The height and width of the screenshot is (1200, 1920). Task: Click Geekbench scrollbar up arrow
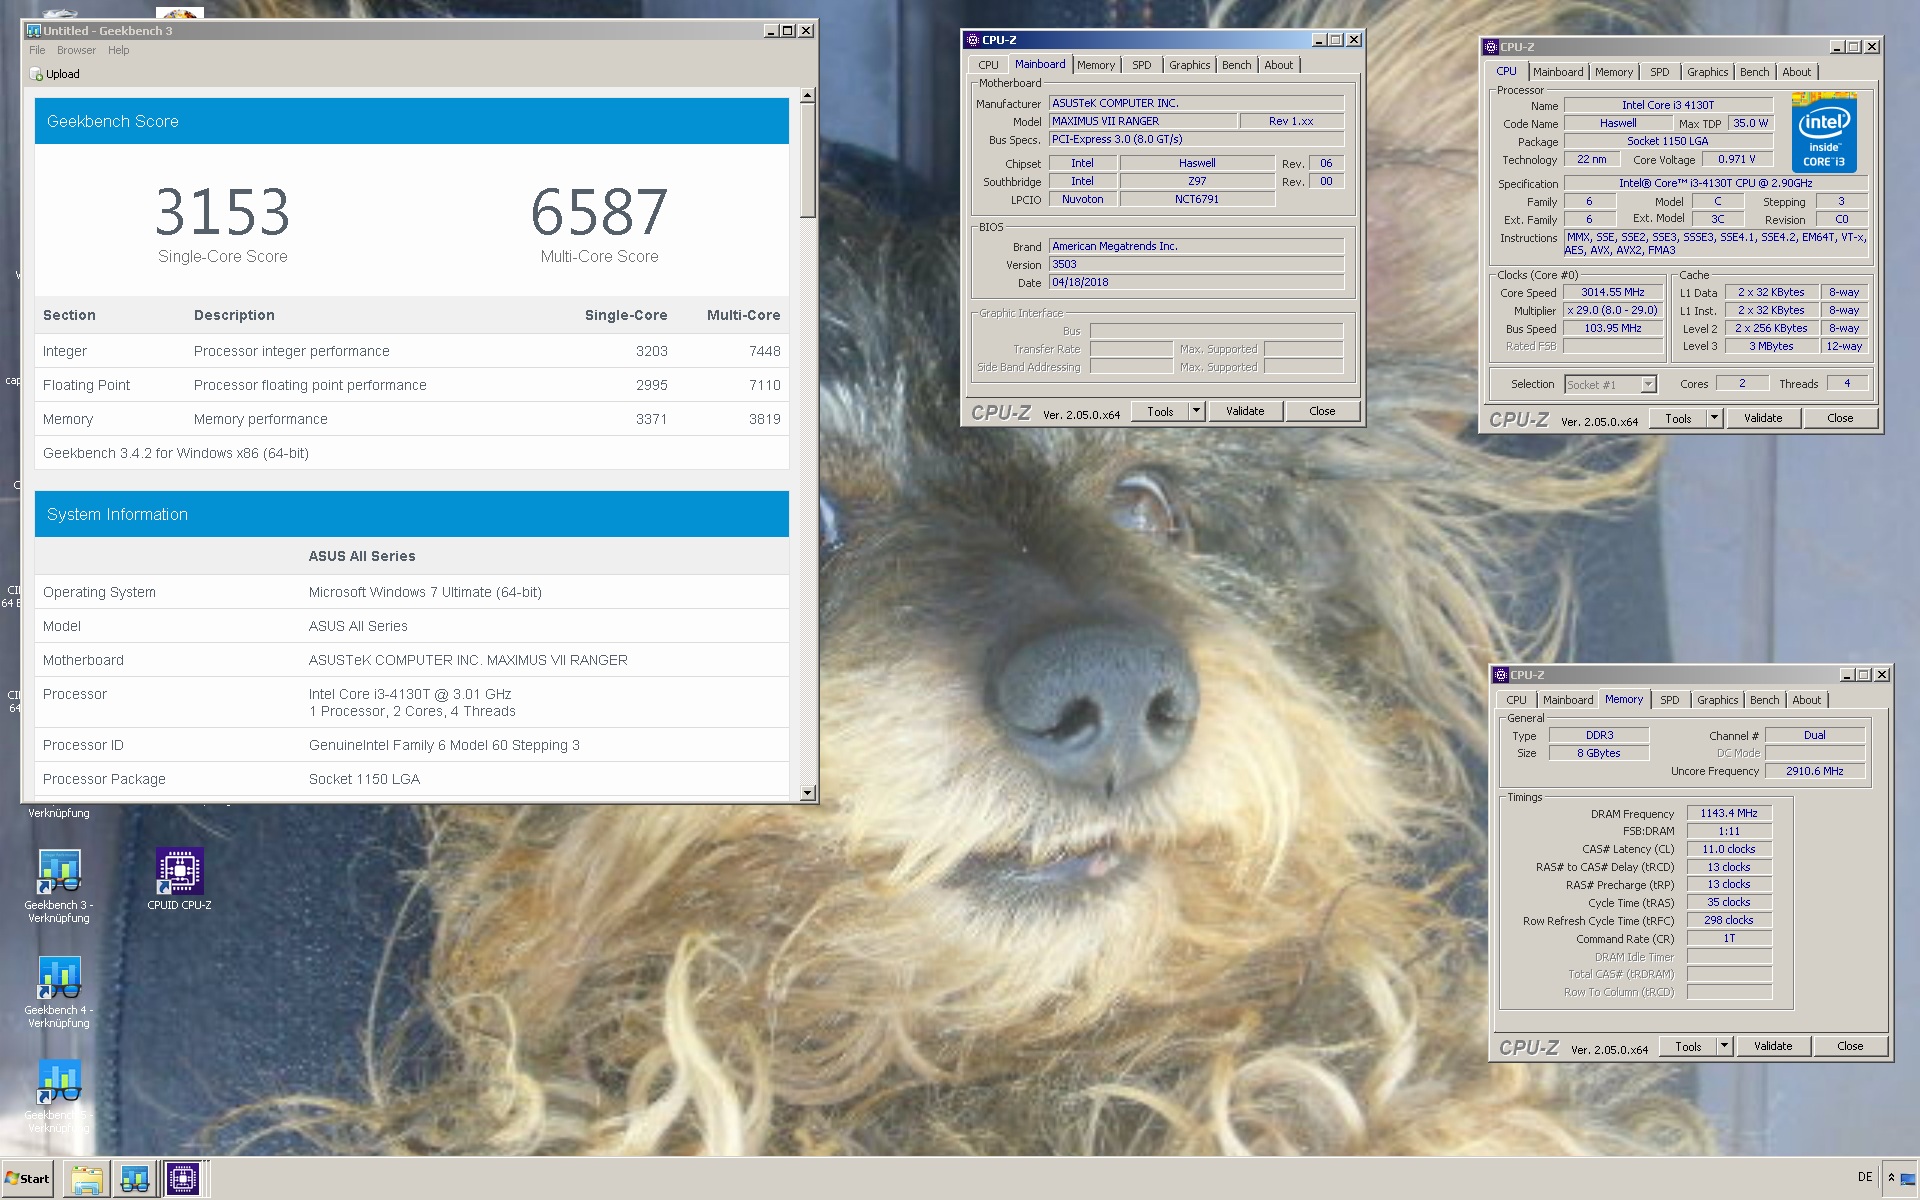pos(807,96)
